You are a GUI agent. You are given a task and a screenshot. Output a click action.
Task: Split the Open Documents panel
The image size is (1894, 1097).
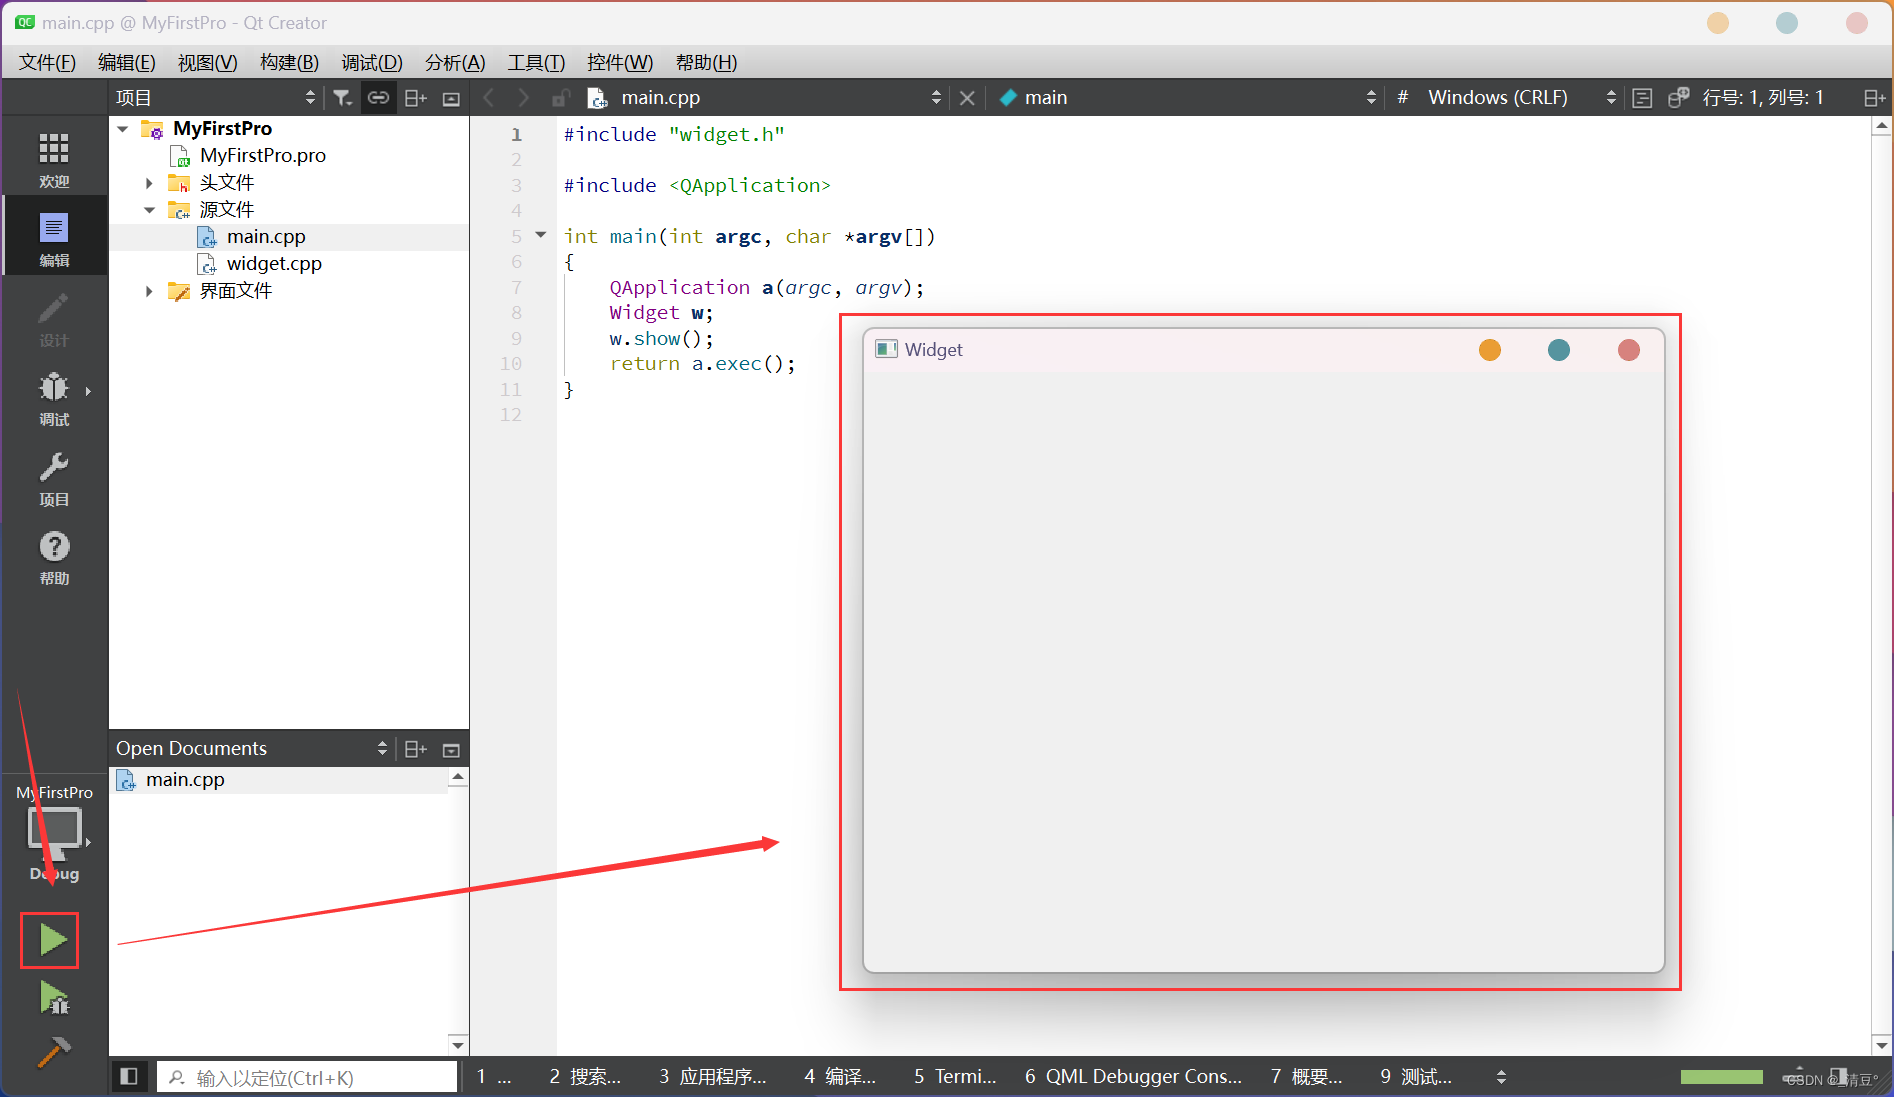point(415,749)
